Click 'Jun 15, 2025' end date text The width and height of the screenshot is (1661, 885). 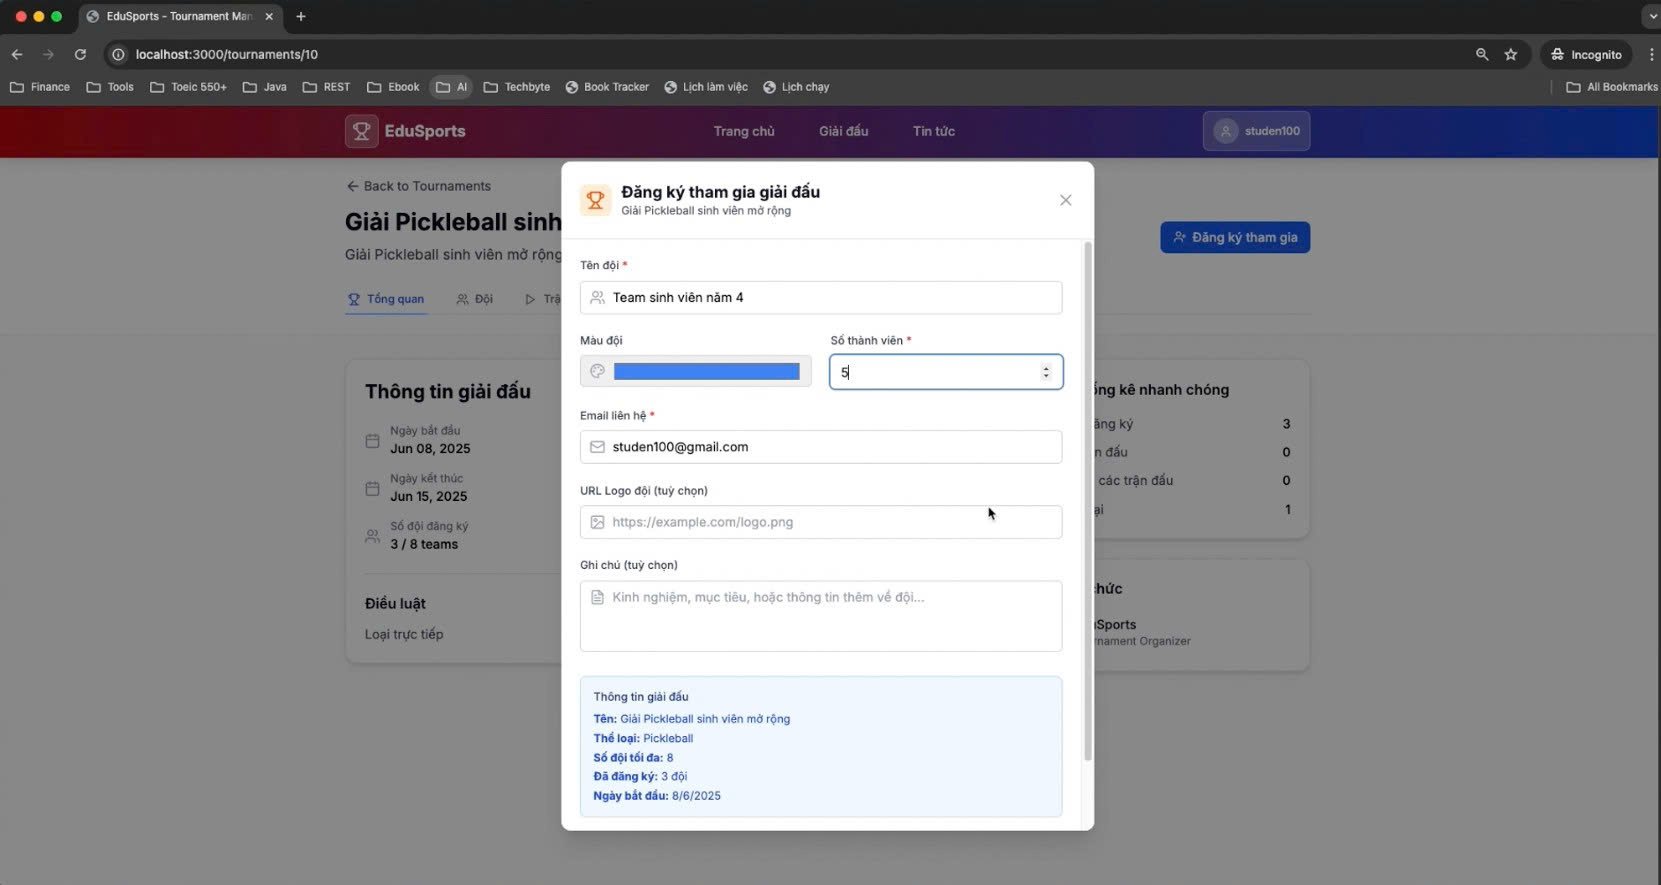(429, 496)
